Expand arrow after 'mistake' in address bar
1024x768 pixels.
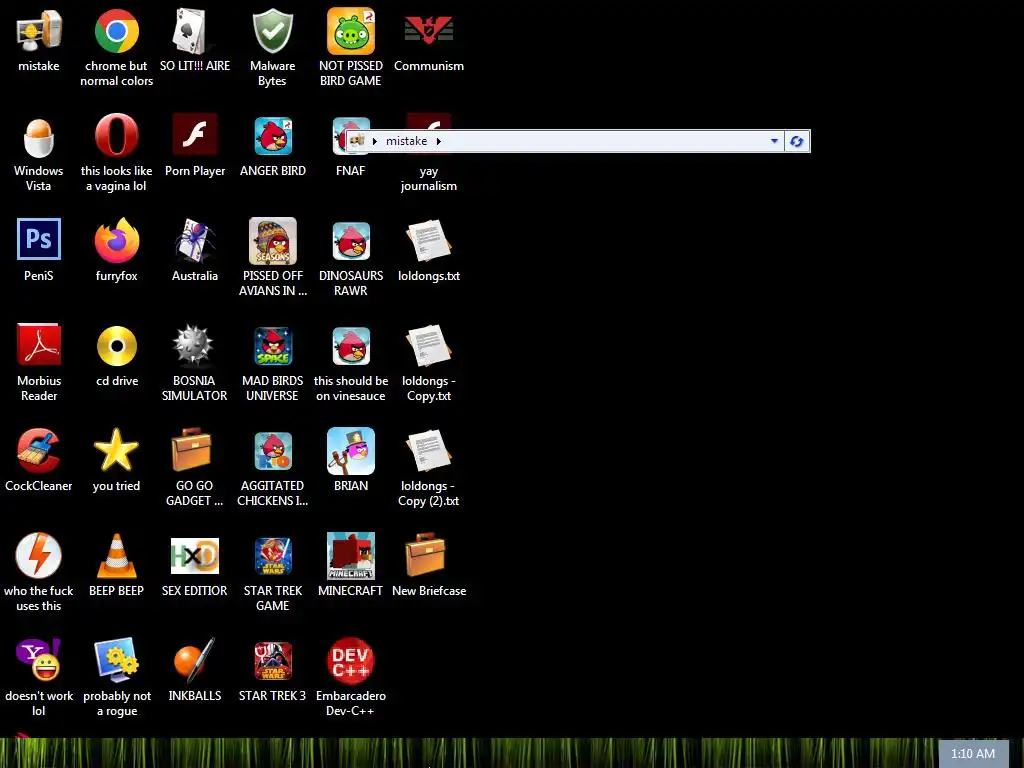point(439,141)
